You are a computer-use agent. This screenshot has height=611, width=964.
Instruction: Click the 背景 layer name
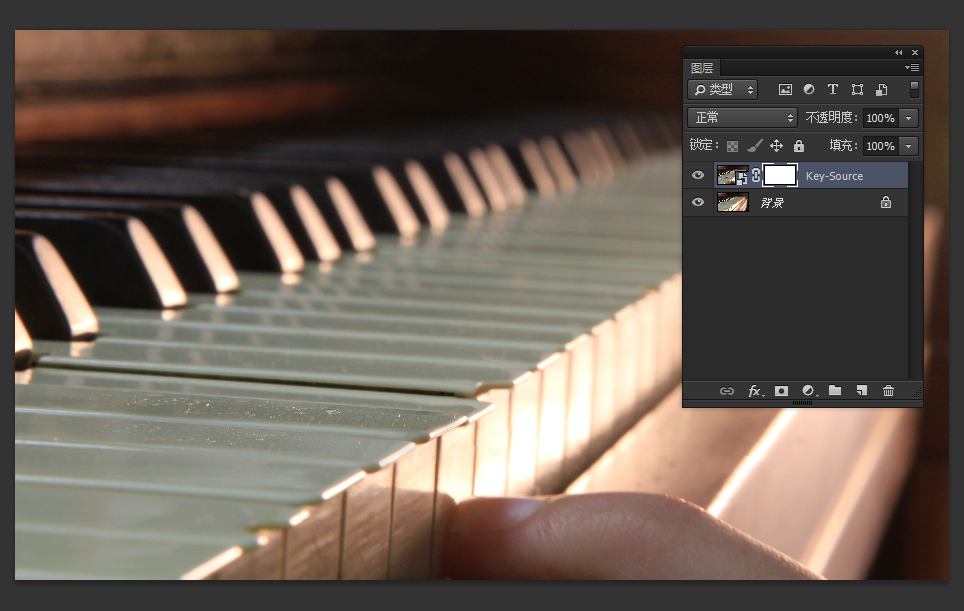(772, 202)
